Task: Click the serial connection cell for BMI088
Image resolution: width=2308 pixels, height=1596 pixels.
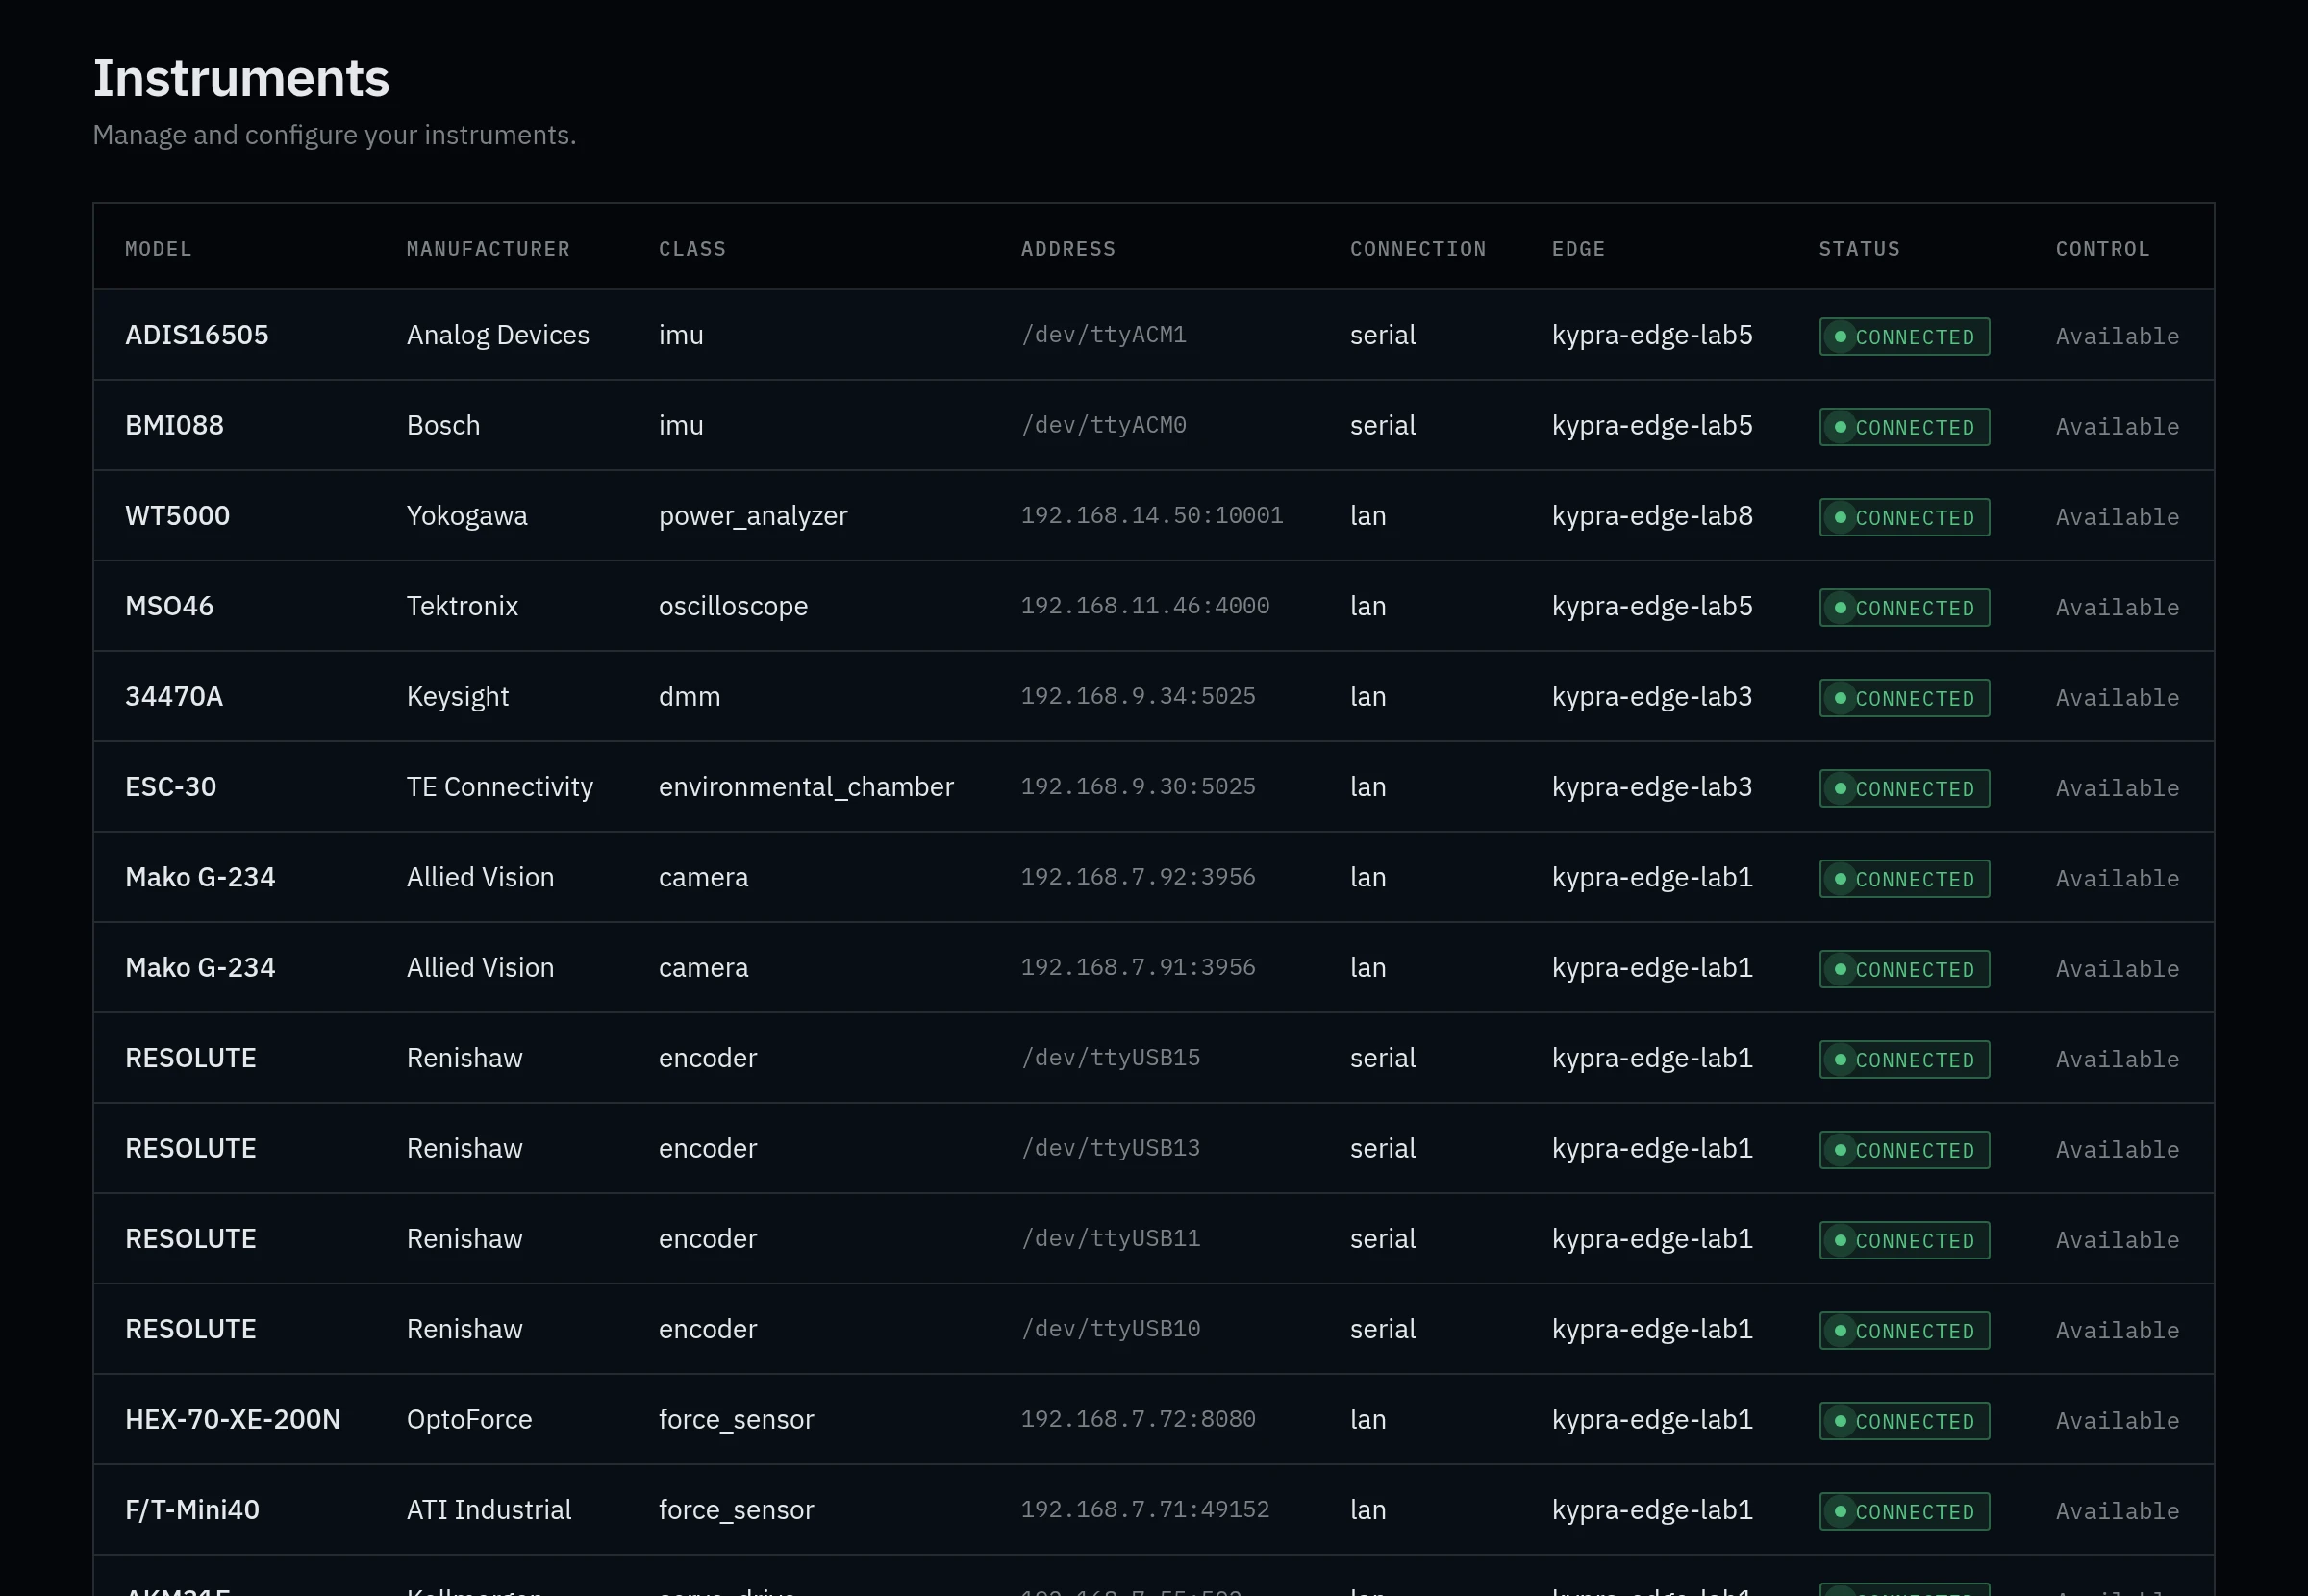Action: [x=1382, y=426]
